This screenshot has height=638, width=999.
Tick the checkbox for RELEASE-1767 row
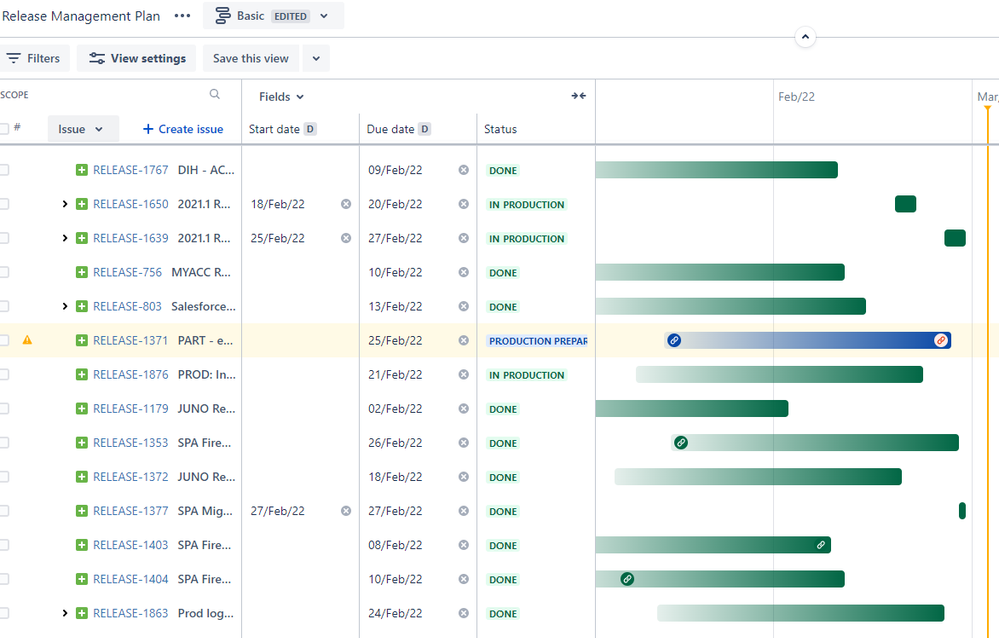pyautogui.click(x=4, y=170)
